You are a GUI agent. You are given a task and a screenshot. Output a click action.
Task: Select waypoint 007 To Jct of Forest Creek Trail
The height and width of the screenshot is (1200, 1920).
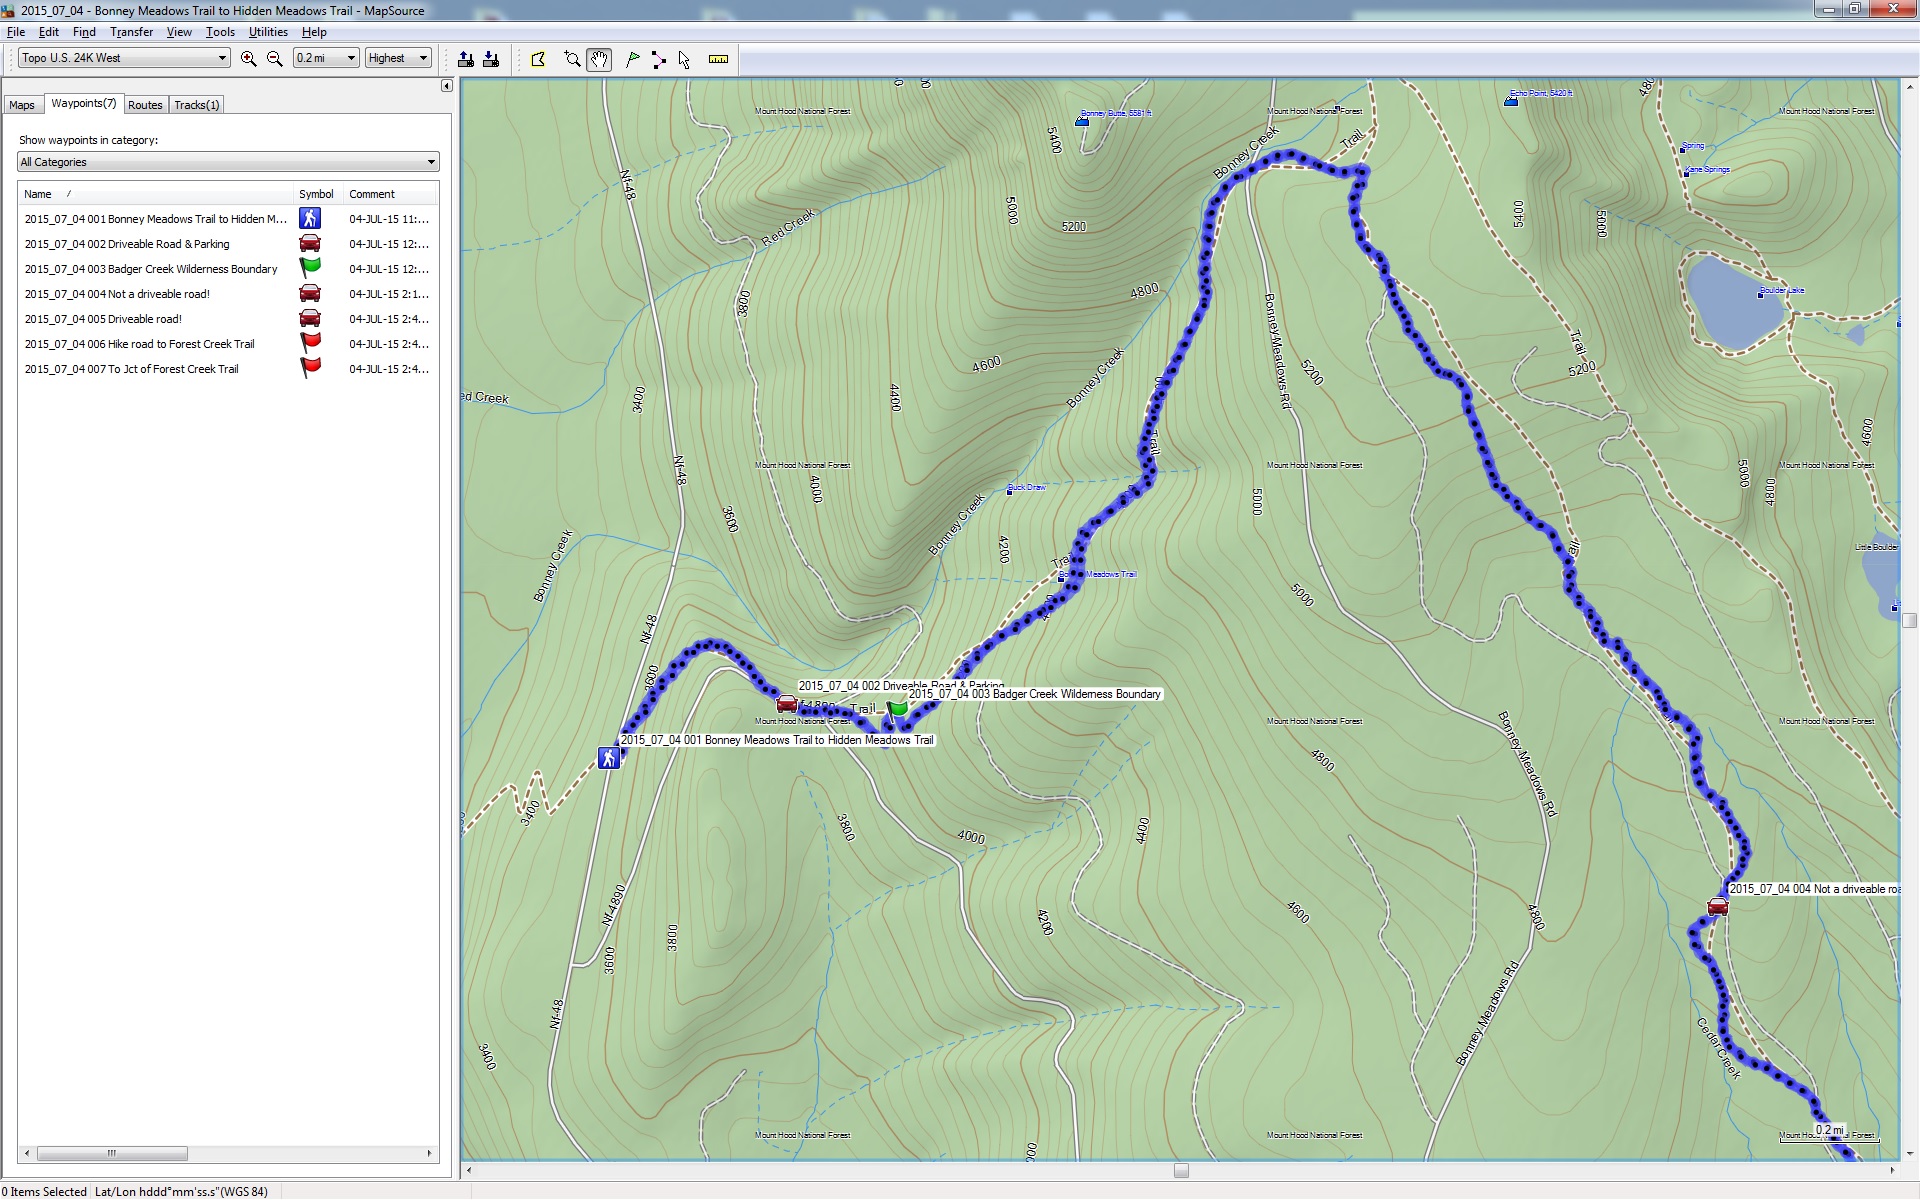228,369
